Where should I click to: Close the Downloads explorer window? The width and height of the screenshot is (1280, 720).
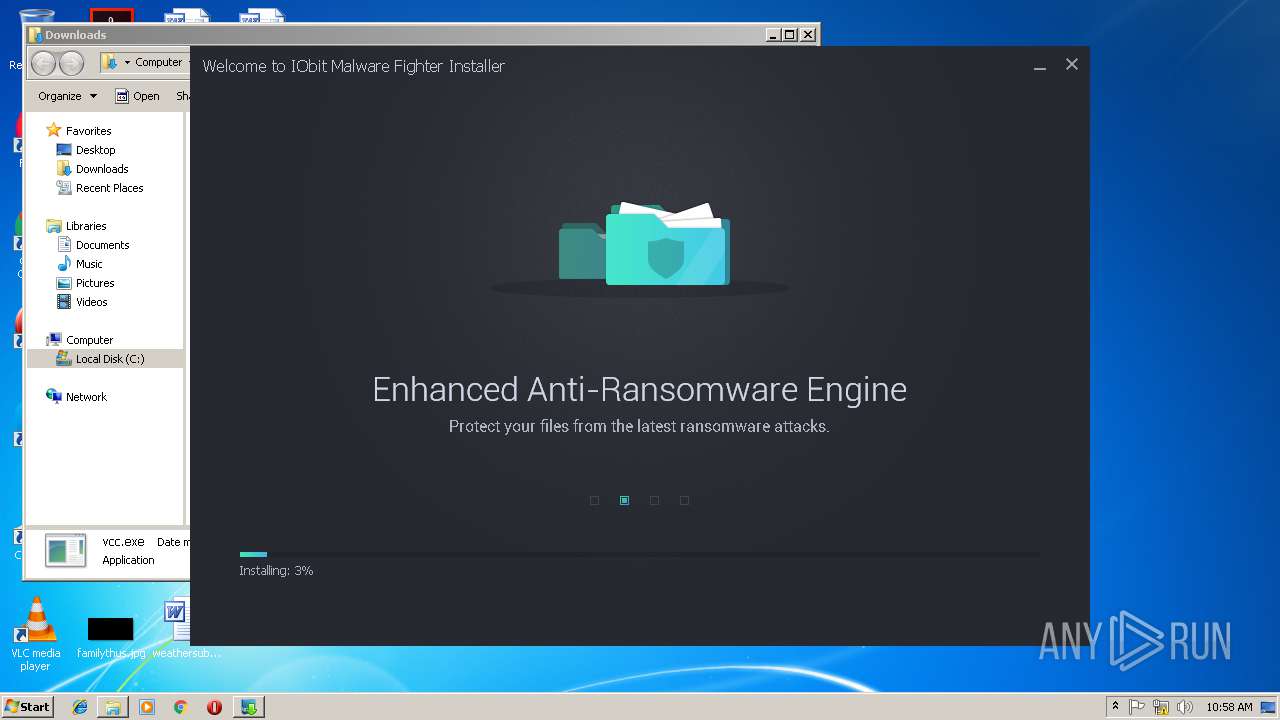click(x=808, y=35)
